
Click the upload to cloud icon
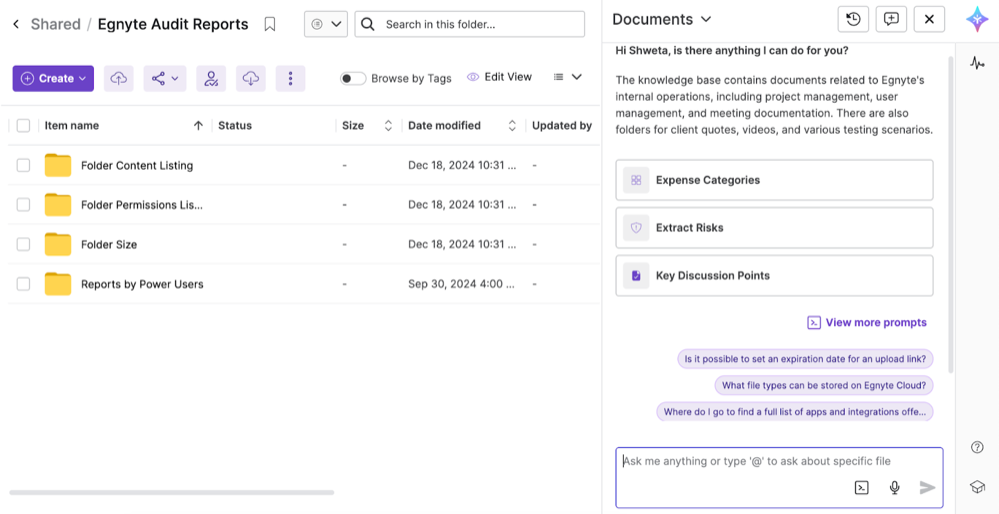click(119, 78)
